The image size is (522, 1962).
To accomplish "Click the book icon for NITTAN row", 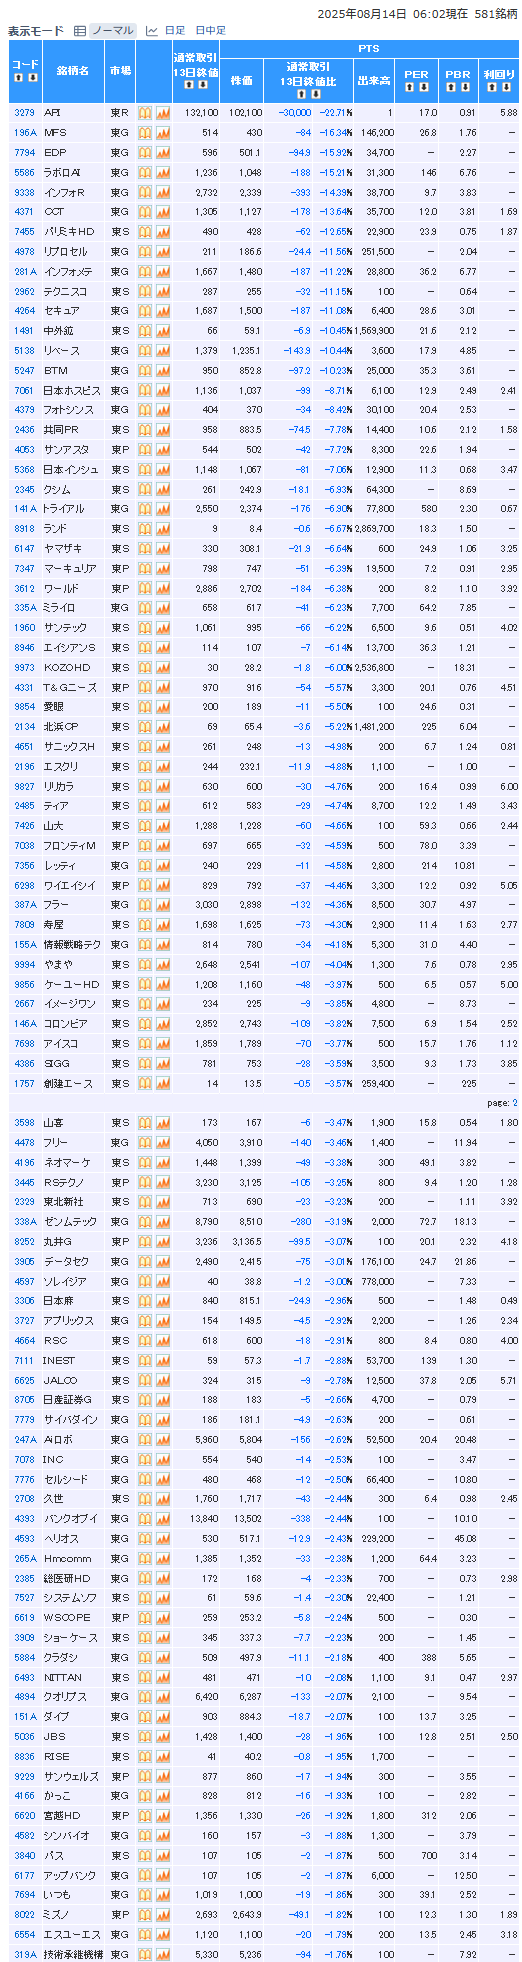I will tap(144, 1677).
